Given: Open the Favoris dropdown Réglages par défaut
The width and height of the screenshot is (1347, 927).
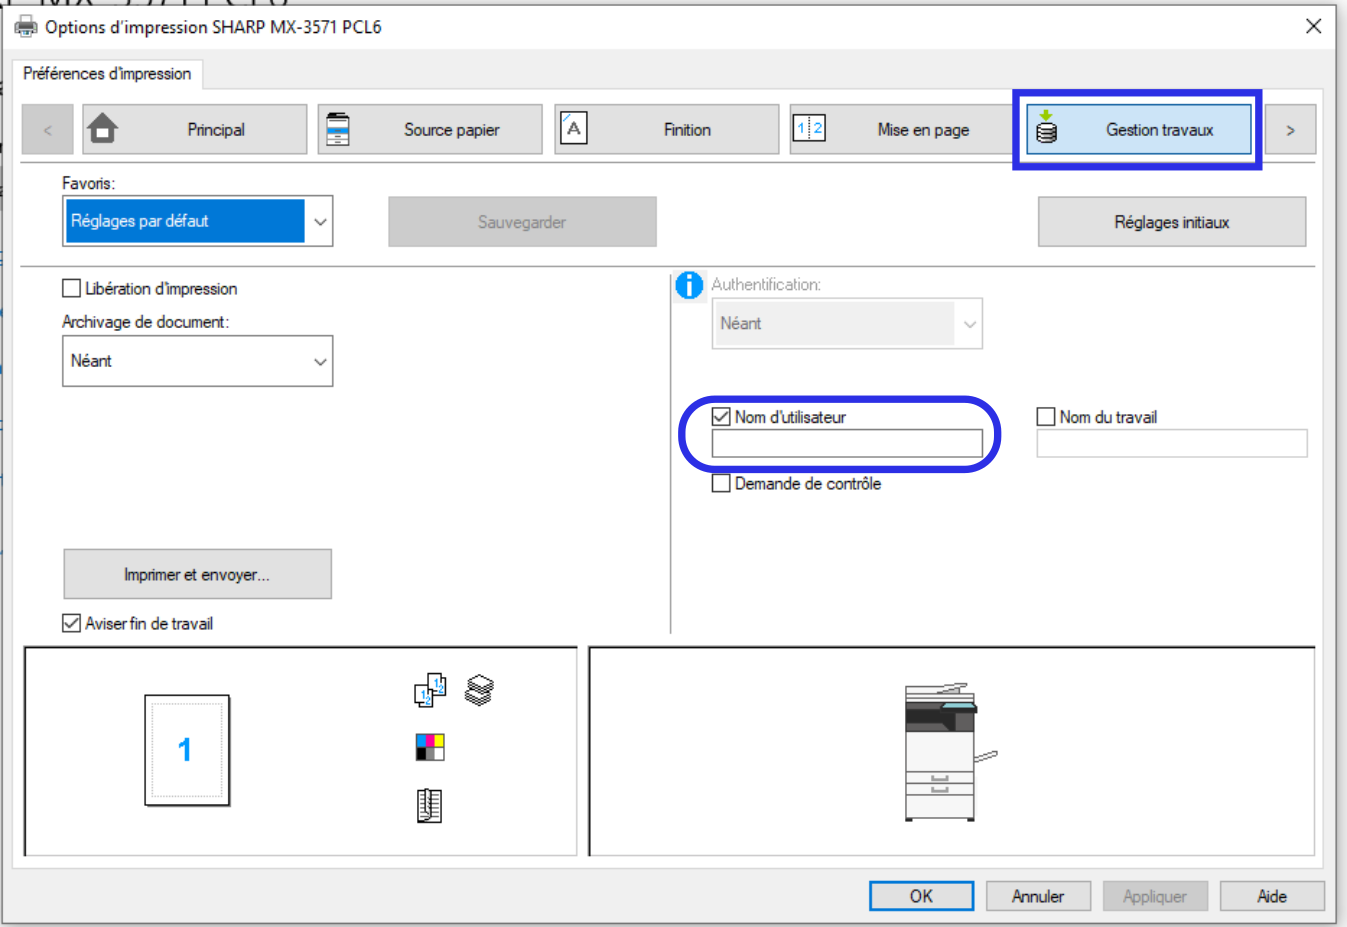Looking at the screenshot, I should [197, 221].
